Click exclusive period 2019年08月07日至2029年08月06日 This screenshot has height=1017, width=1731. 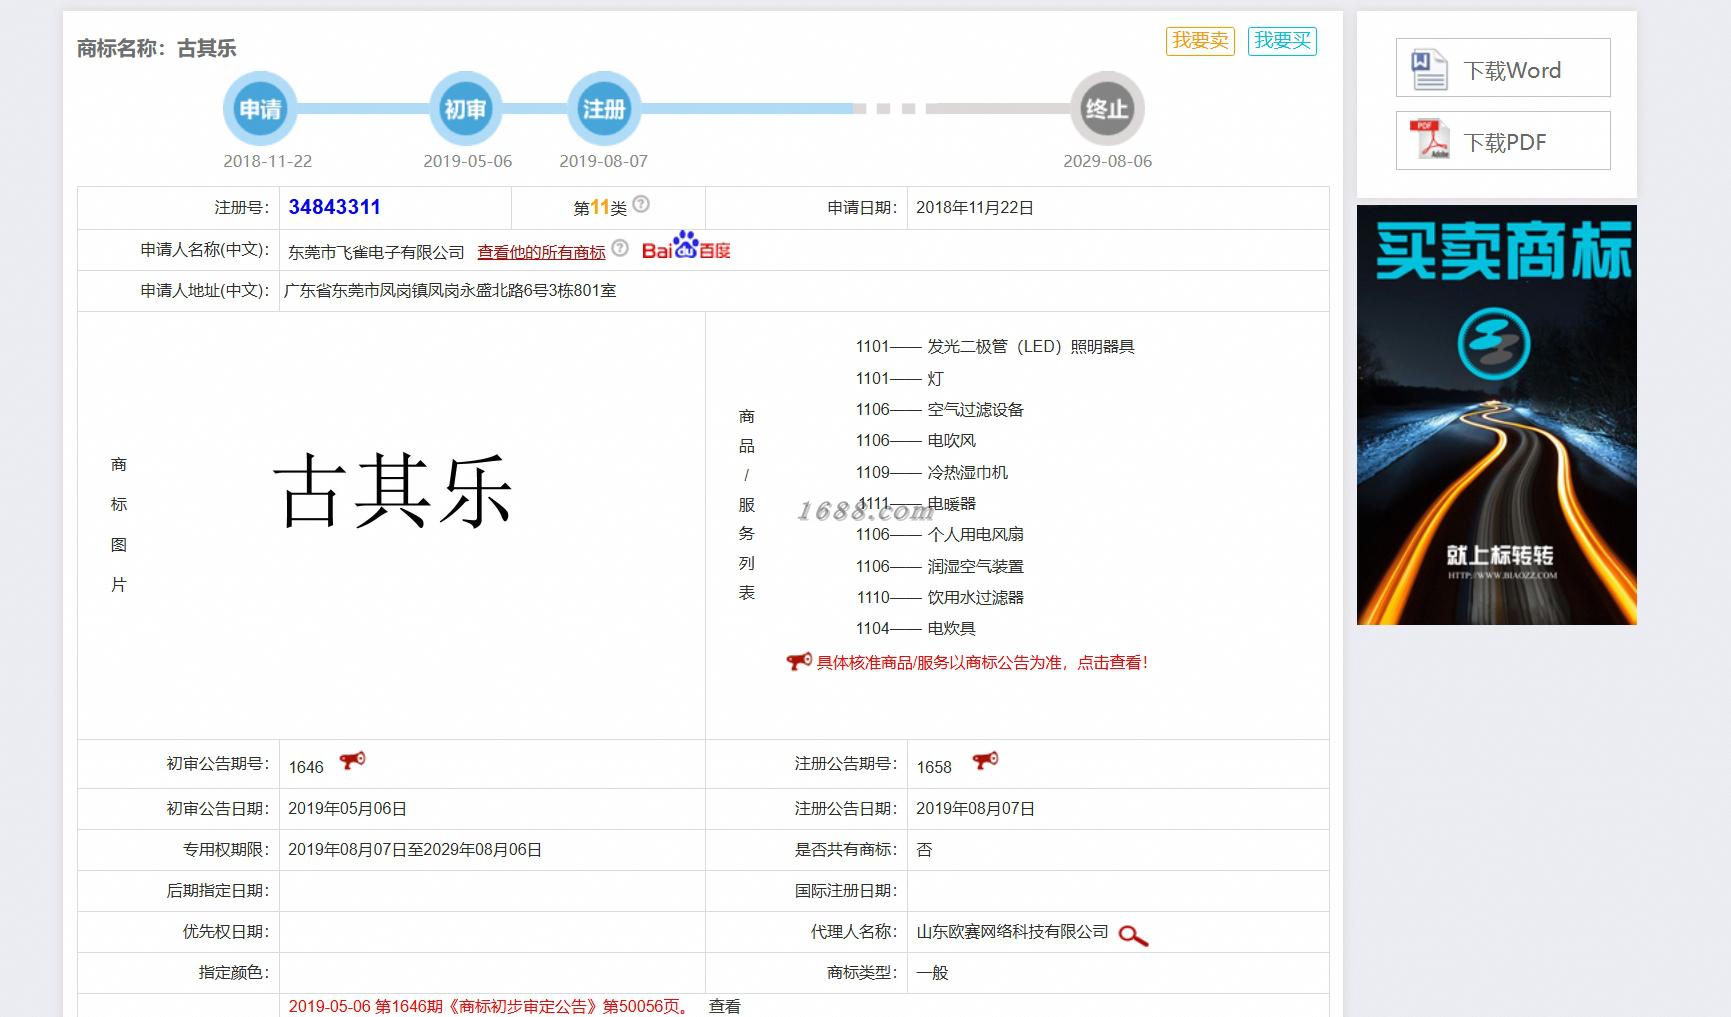415,849
